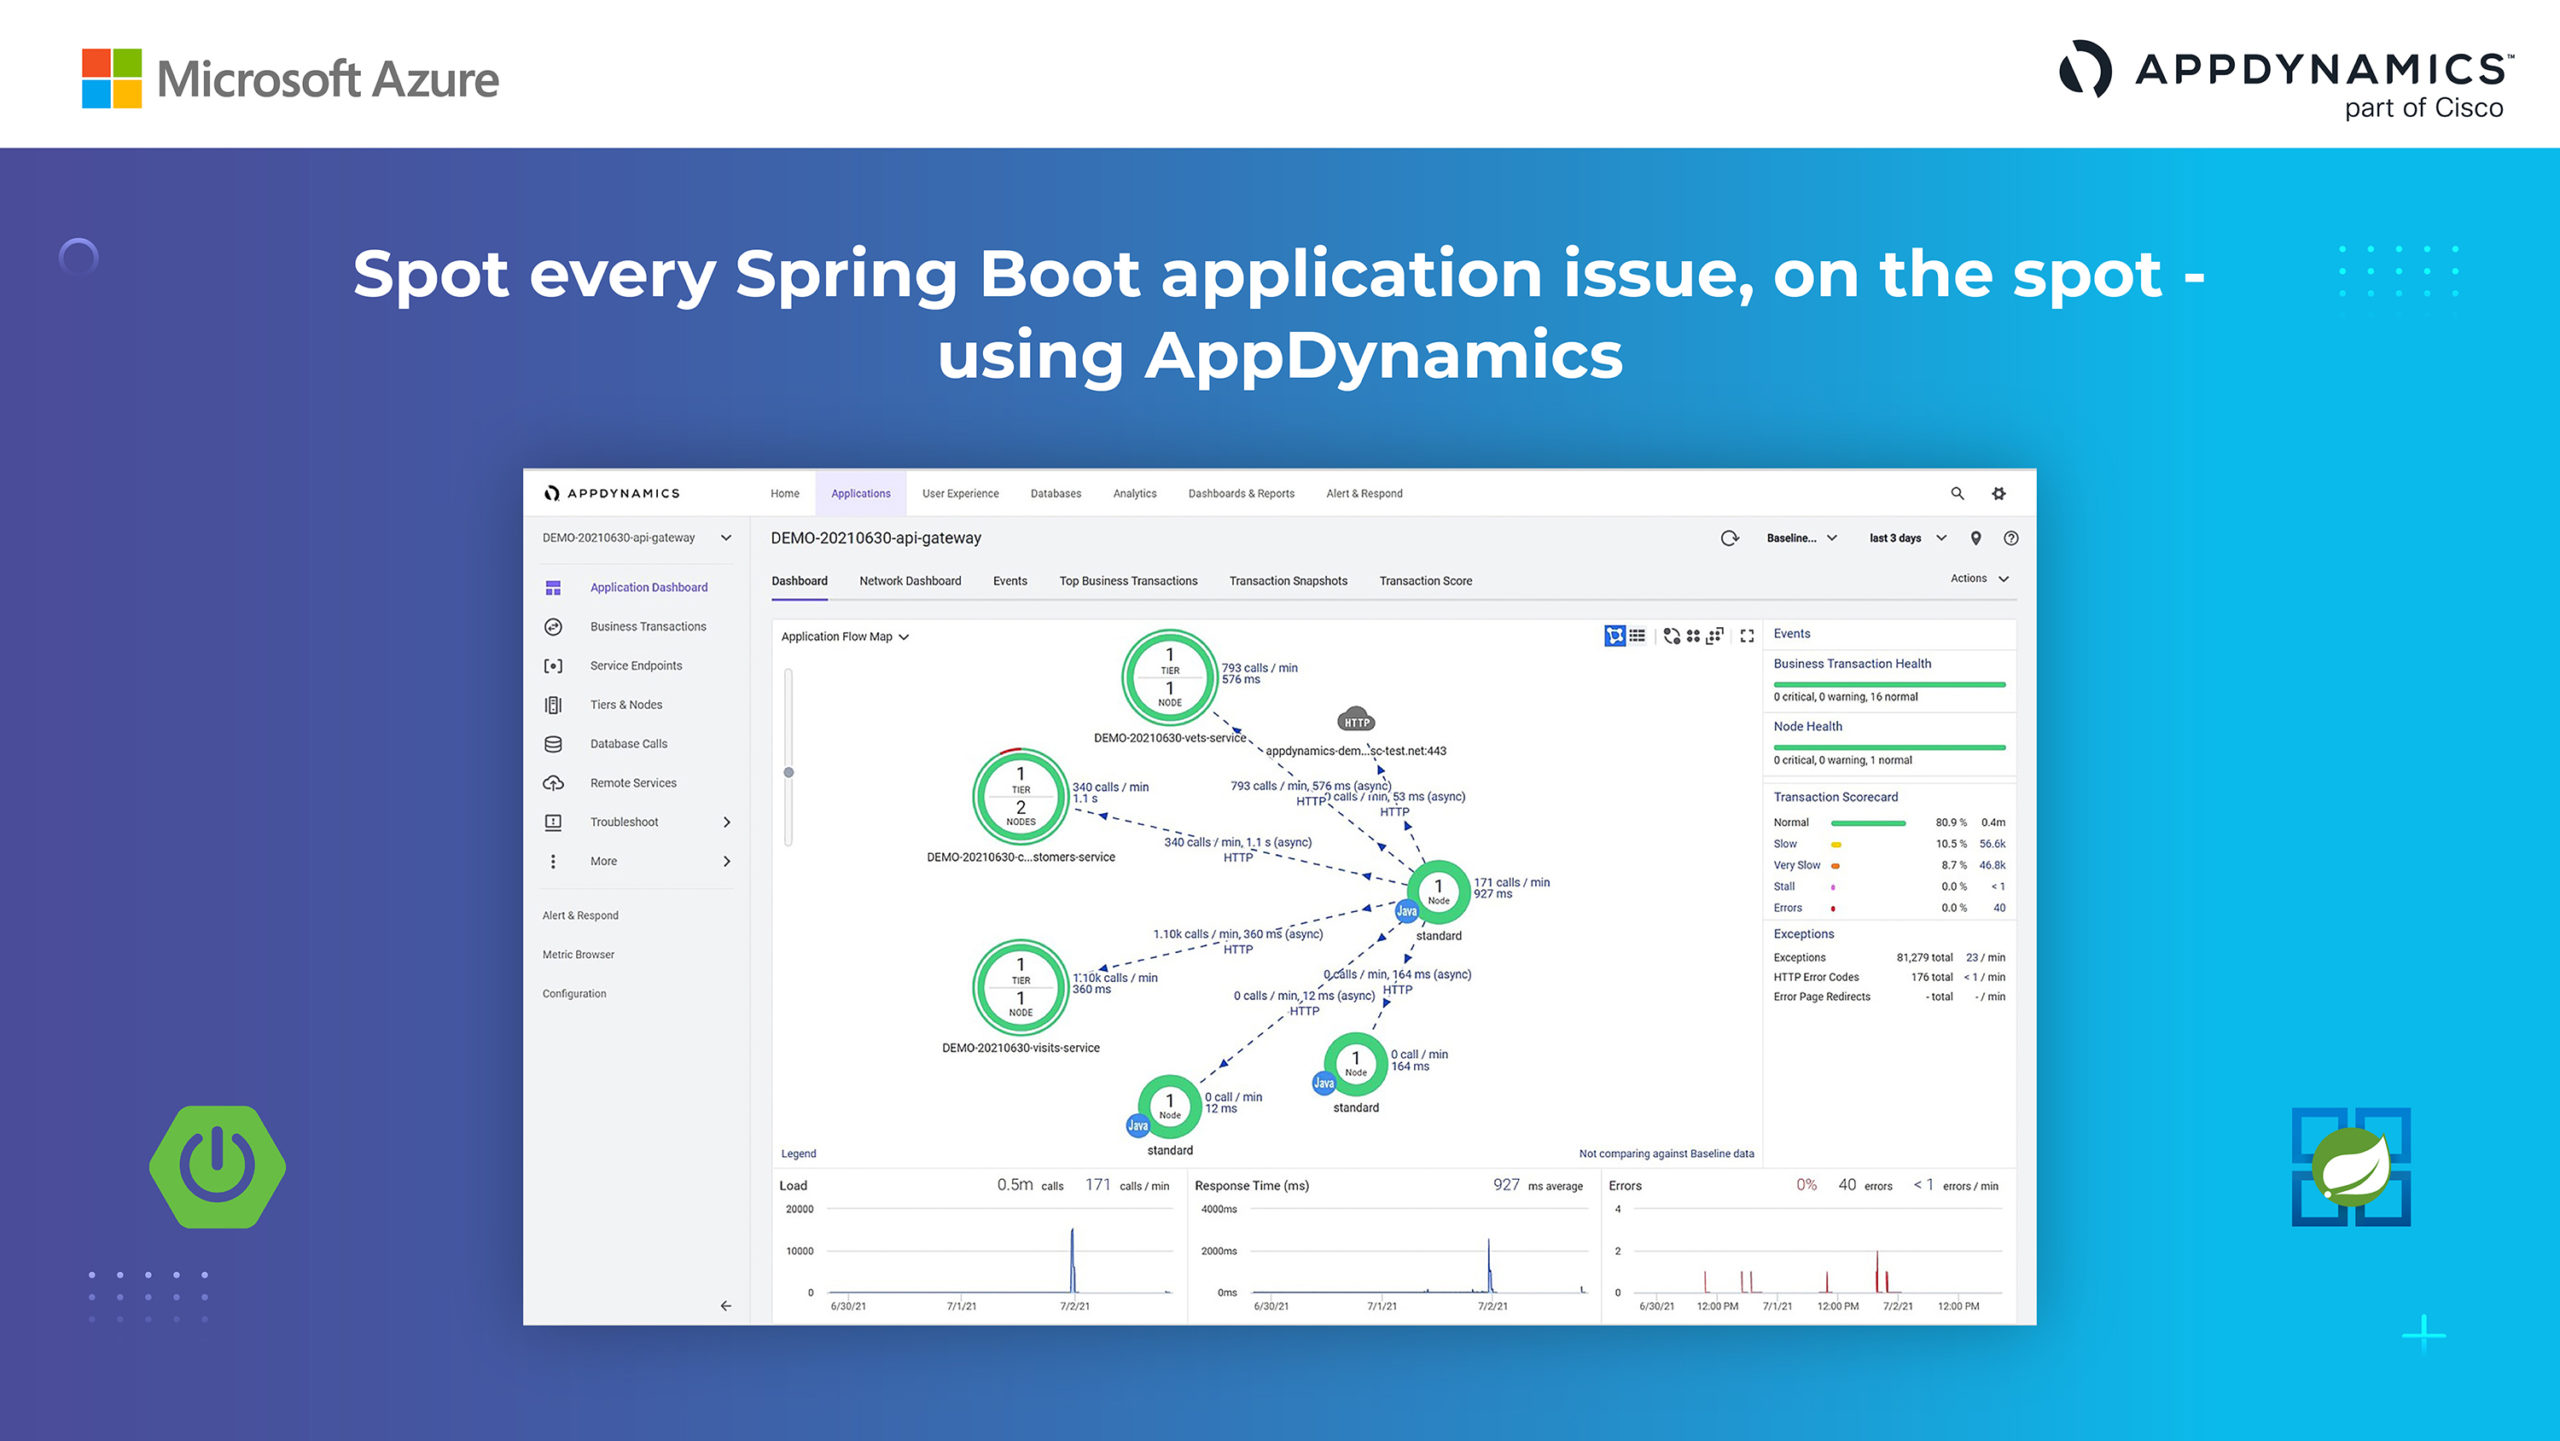Switch to the grid list view icon

1637,636
